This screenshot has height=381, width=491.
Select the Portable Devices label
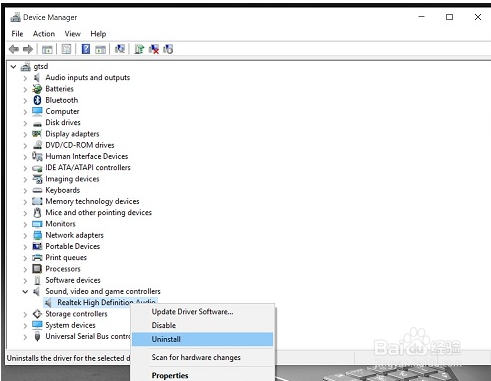(73, 246)
